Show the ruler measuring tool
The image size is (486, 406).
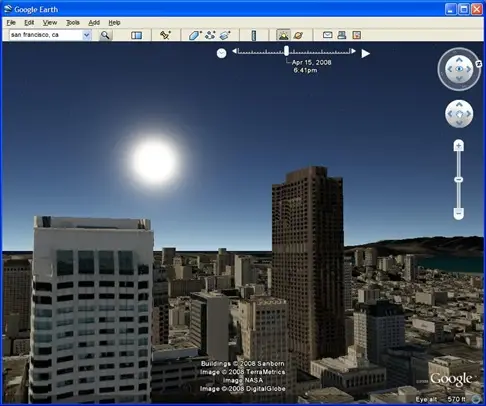254,35
